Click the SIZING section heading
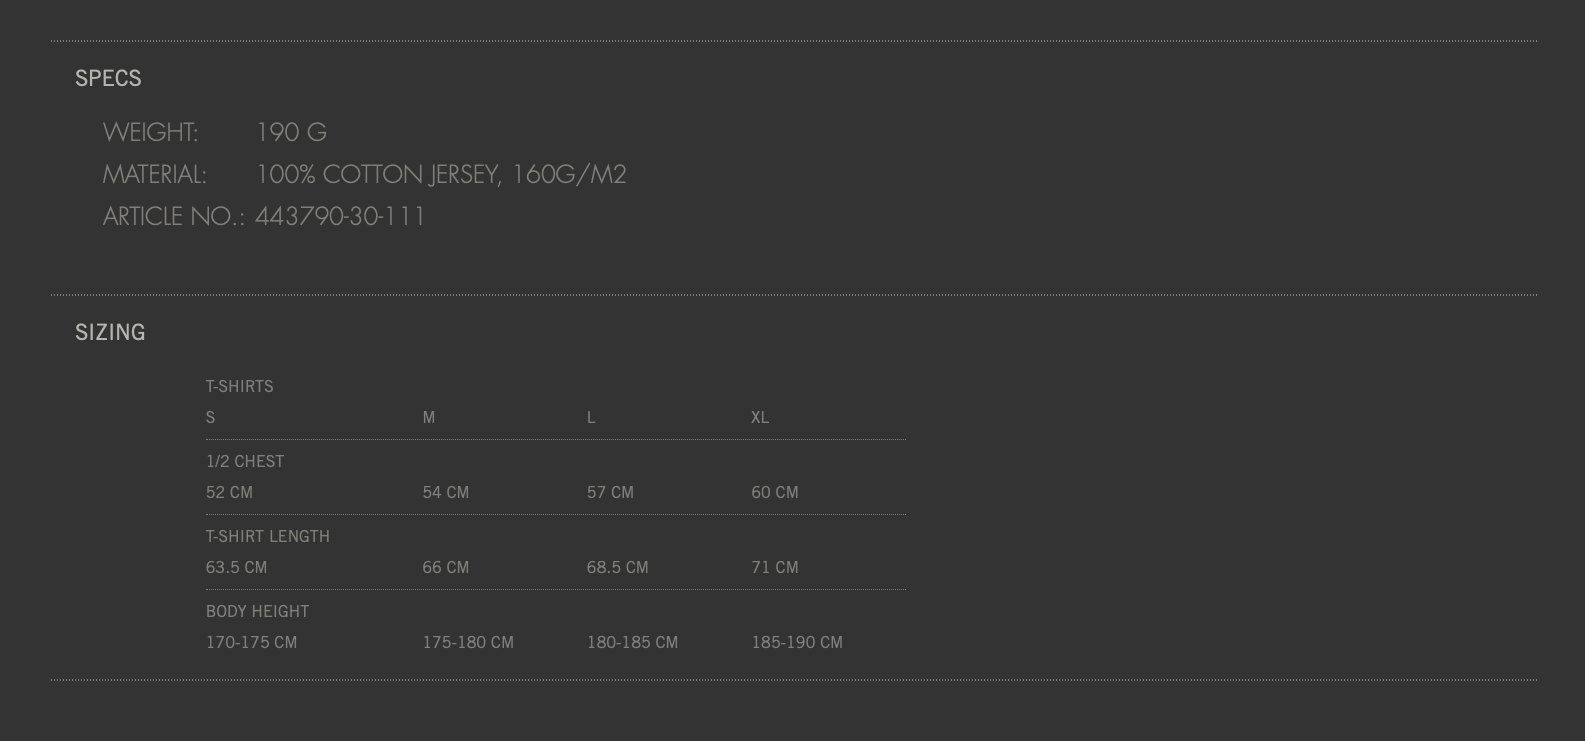 (110, 332)
